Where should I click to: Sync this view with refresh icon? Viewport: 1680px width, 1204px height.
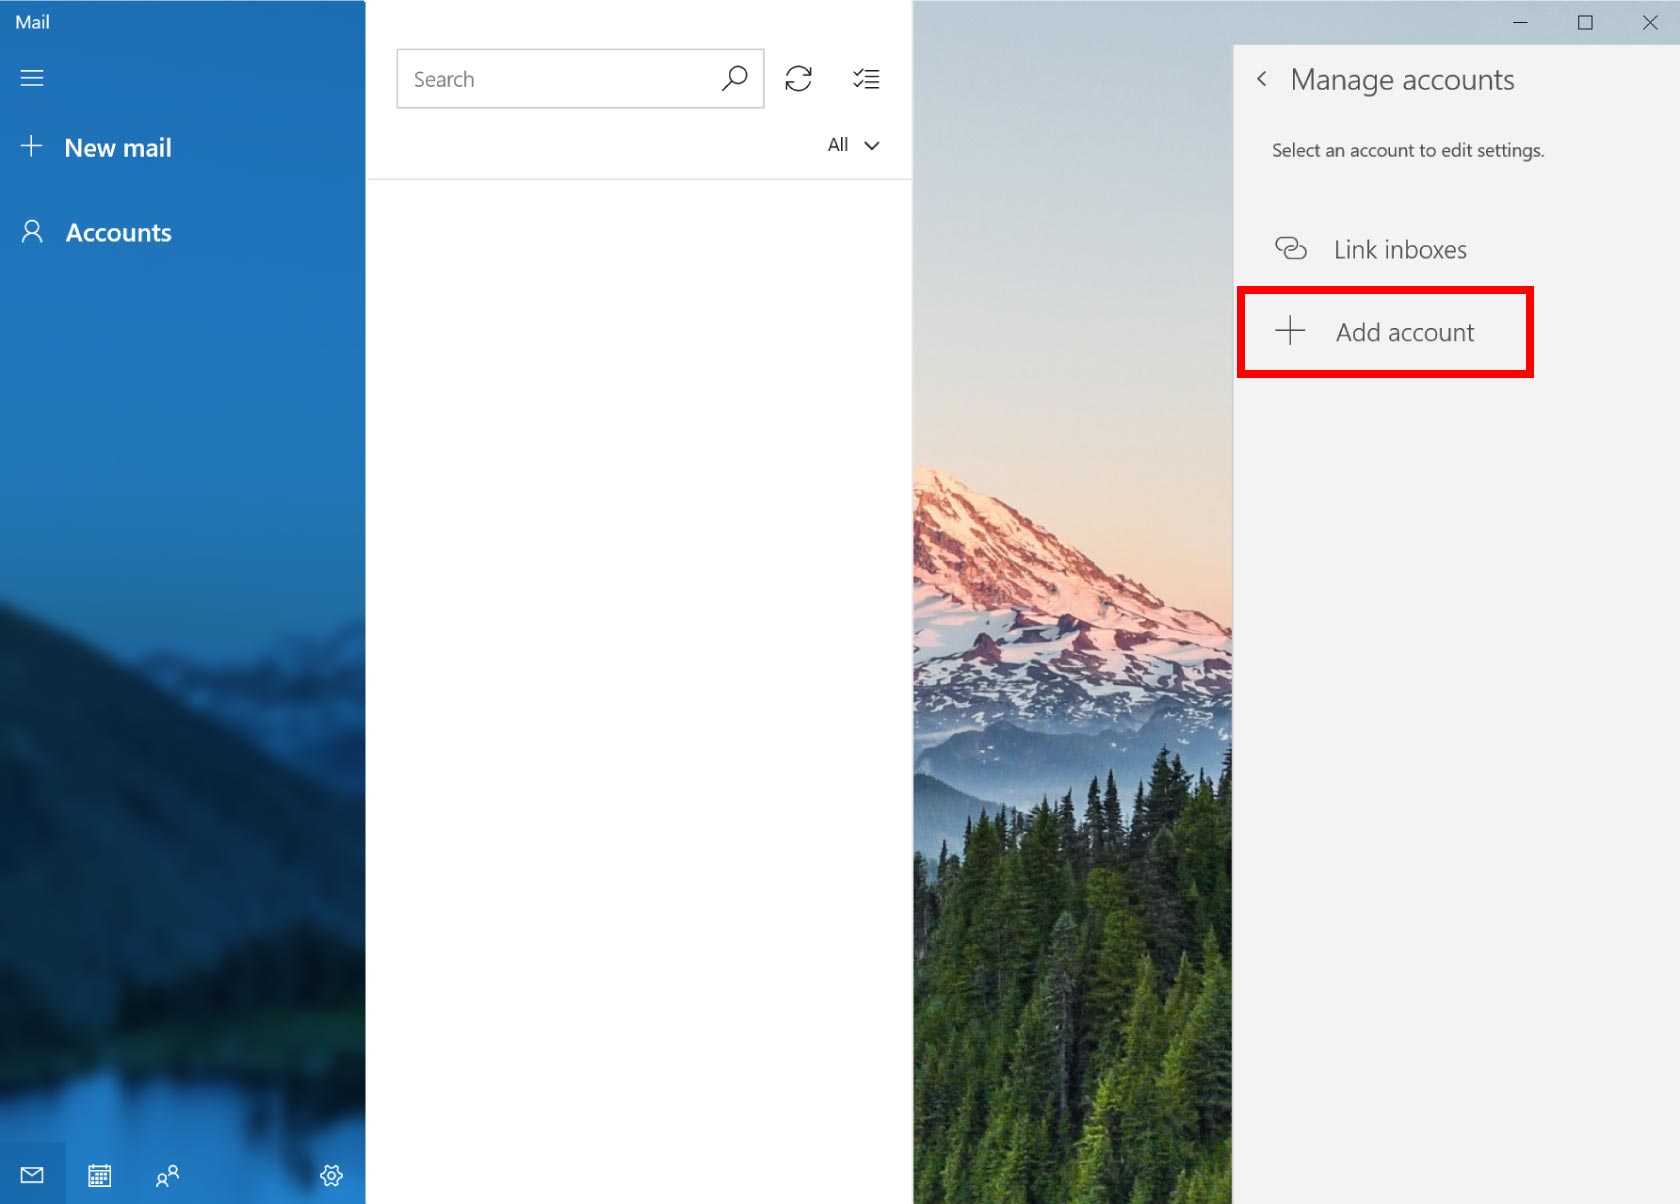[799, 78]
